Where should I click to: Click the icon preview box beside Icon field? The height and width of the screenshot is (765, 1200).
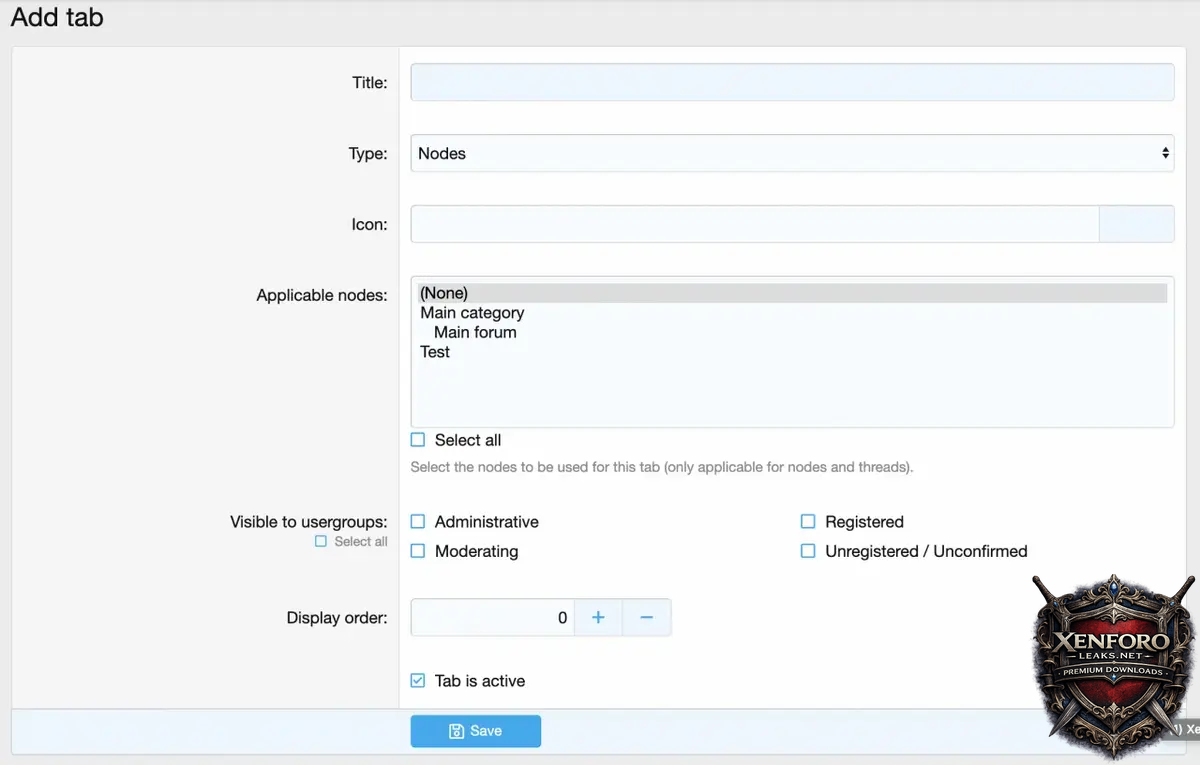click(x=1136, y=225)
